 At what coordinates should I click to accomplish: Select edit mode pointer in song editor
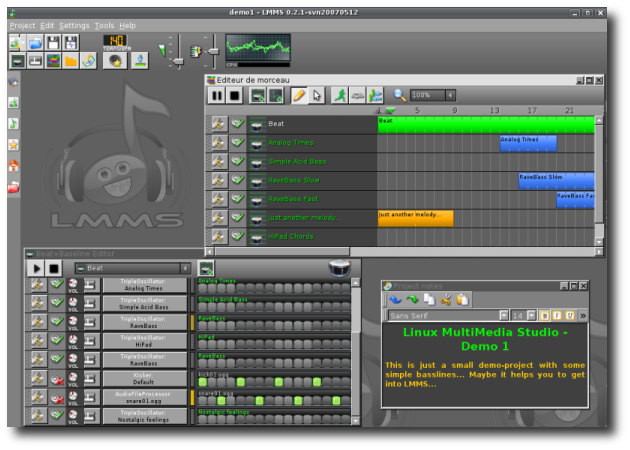point(317,96)
